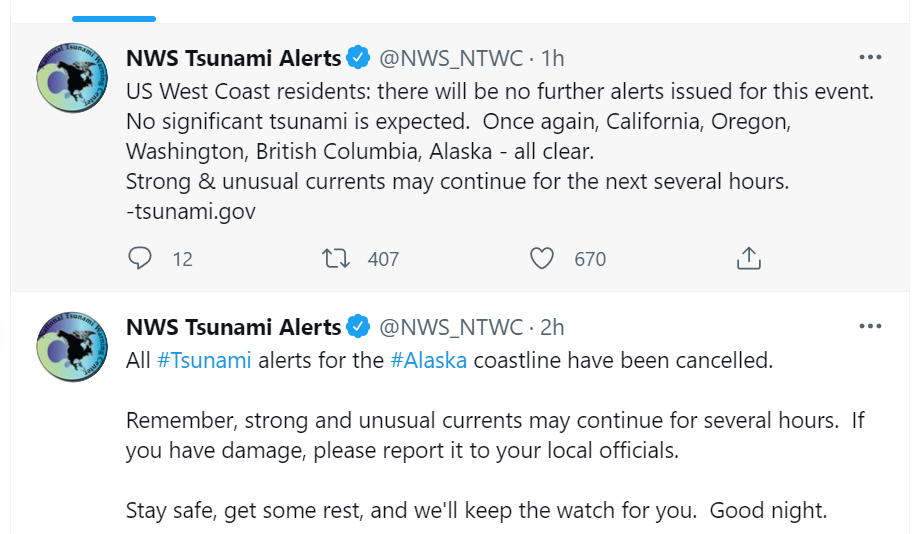Viewport: 921px width, 534px height.
Task: Retweet the tweet with 407 retweets
Action: point(336,259)
